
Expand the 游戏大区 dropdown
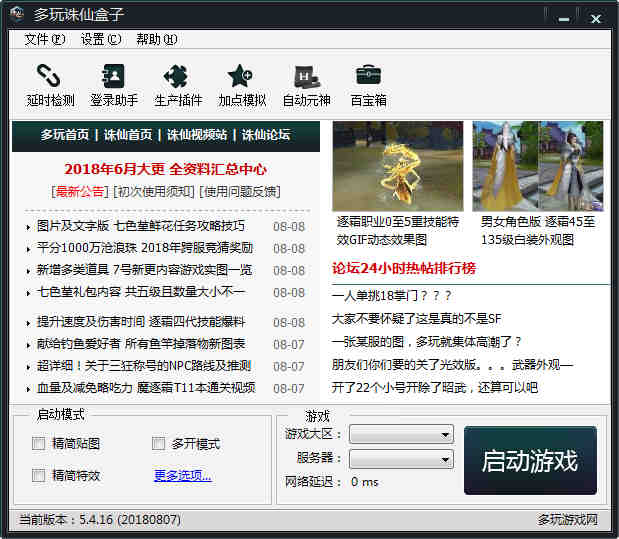(x=401, y=435)
